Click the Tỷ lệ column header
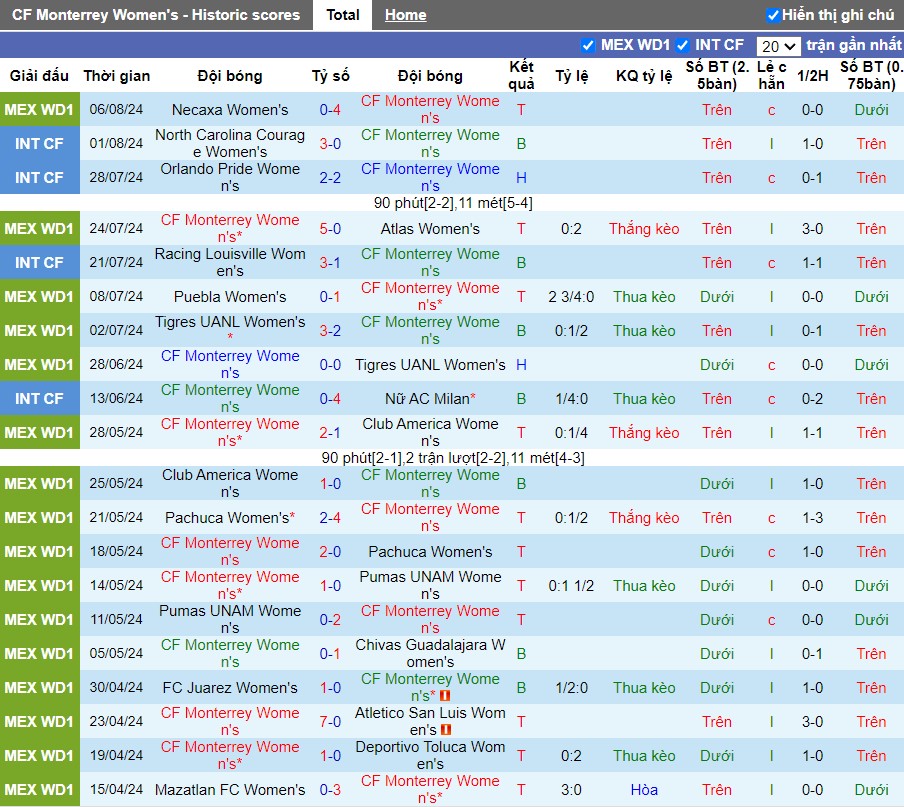The height and width of the screenshot is (807, 904). click(571, 76)
